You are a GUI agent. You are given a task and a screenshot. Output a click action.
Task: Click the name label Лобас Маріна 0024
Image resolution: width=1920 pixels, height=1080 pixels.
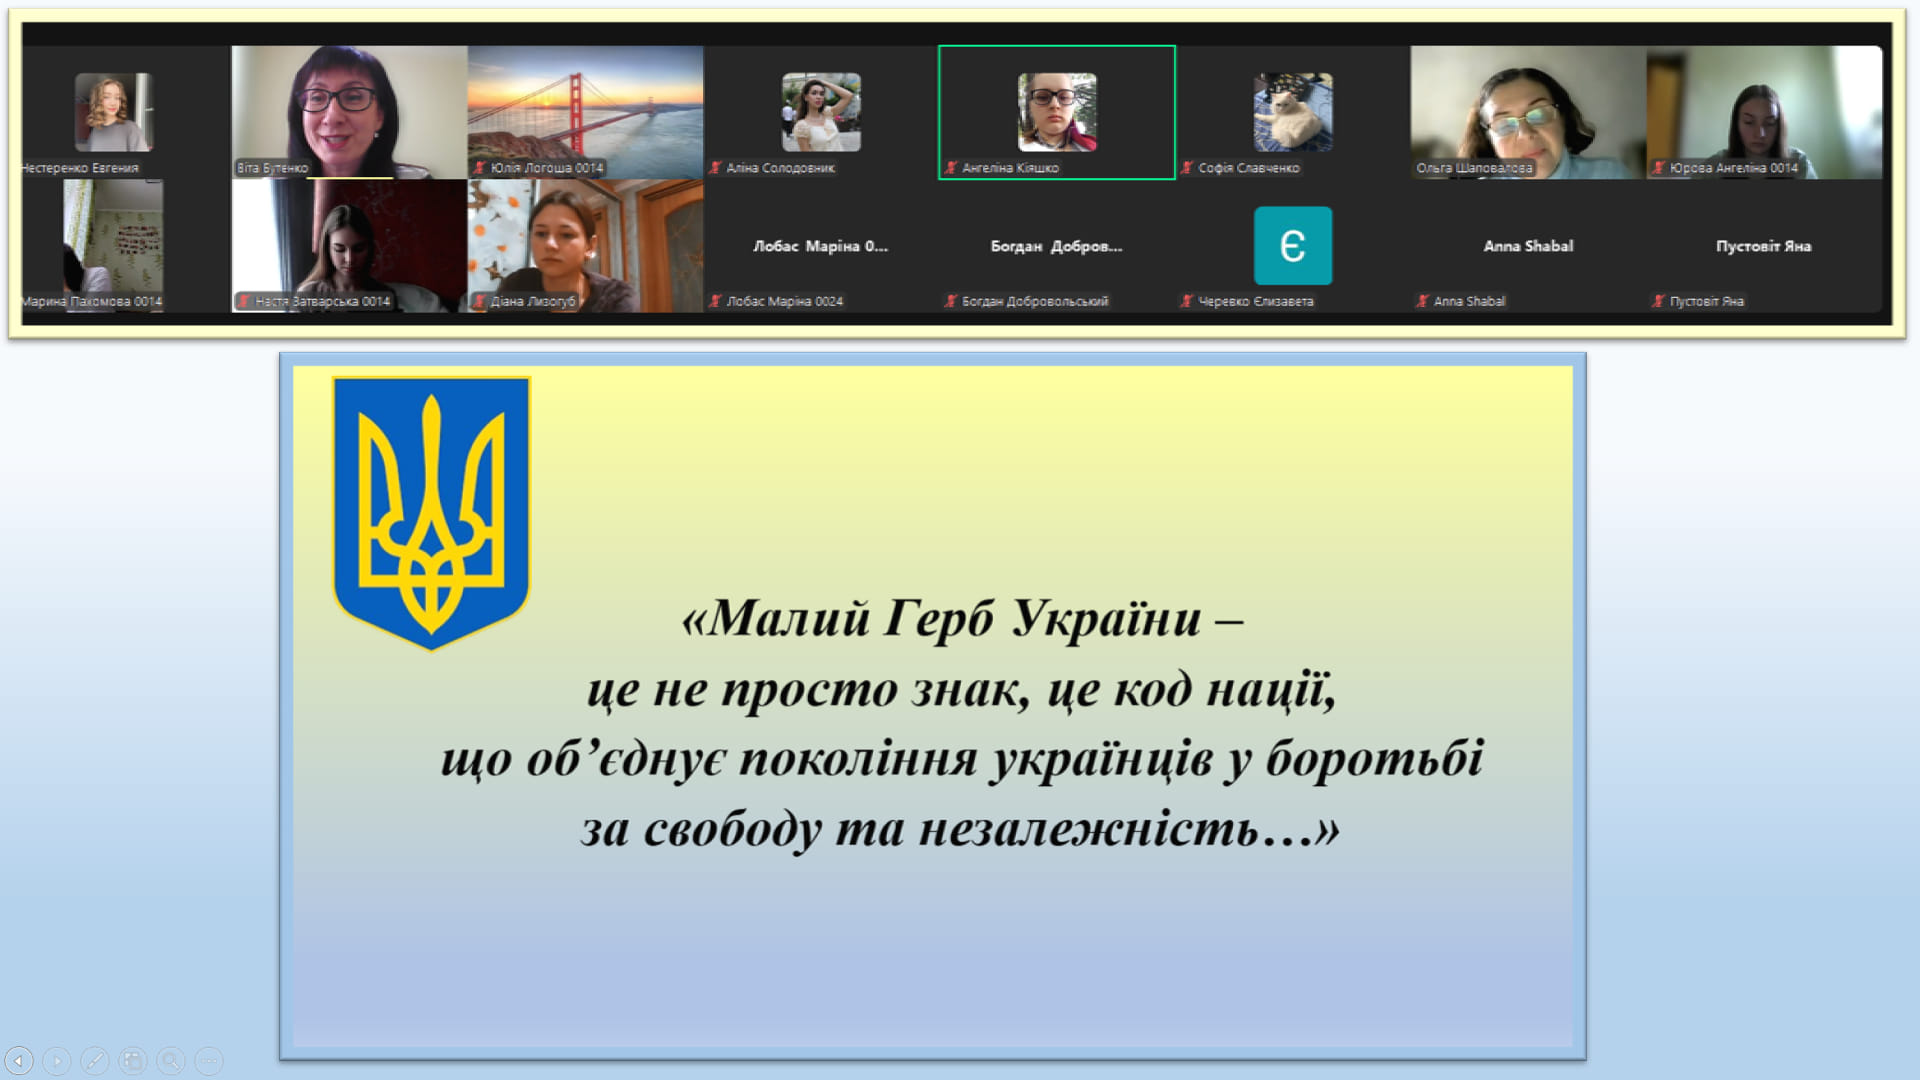click(x=784, y=301)
